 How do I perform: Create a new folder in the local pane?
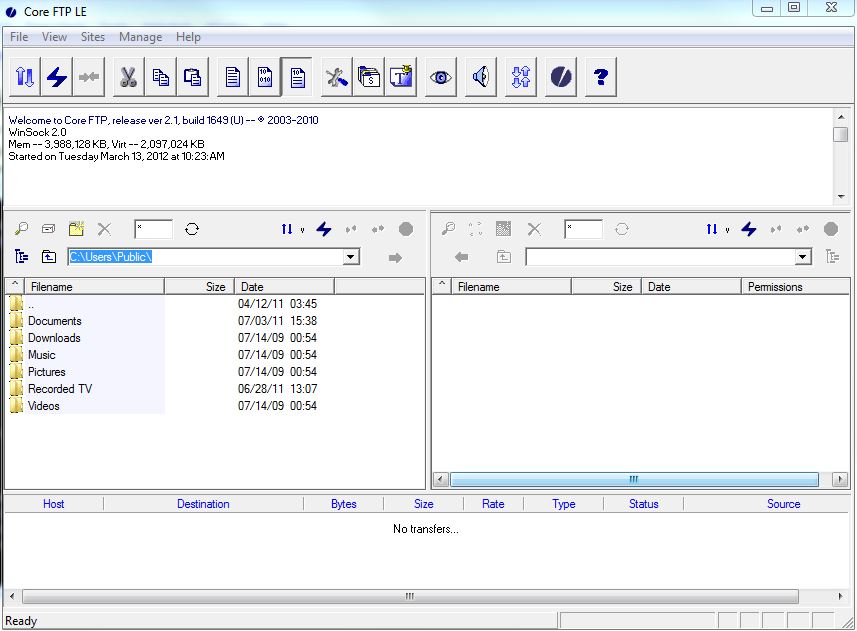coord(77,228)
